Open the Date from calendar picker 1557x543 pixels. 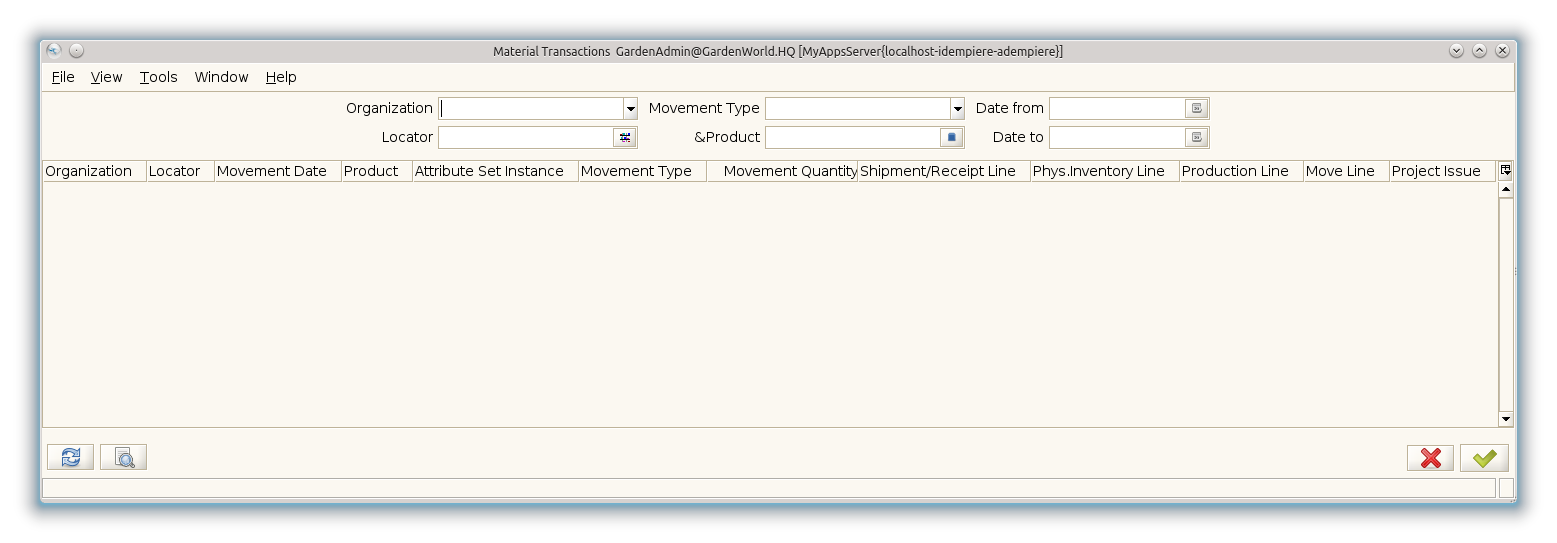coord(1197,108)
